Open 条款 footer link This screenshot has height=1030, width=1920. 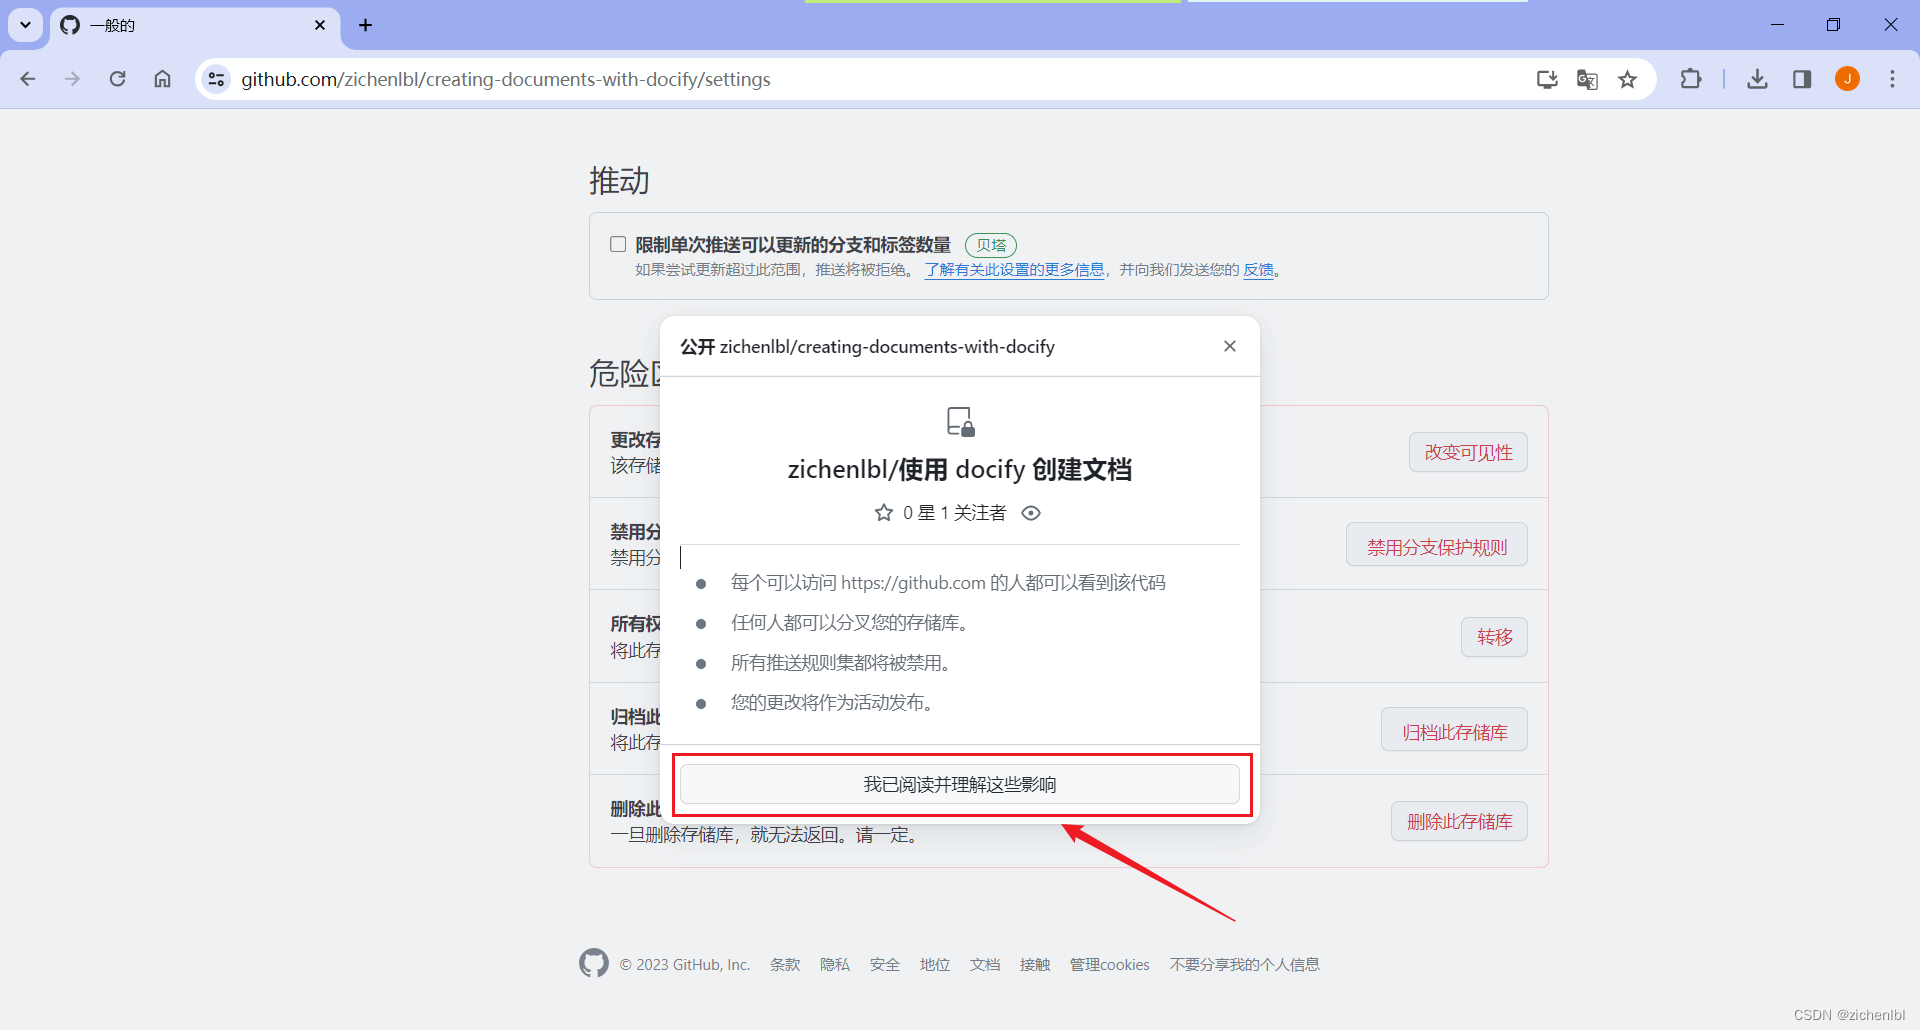(785, 965)
